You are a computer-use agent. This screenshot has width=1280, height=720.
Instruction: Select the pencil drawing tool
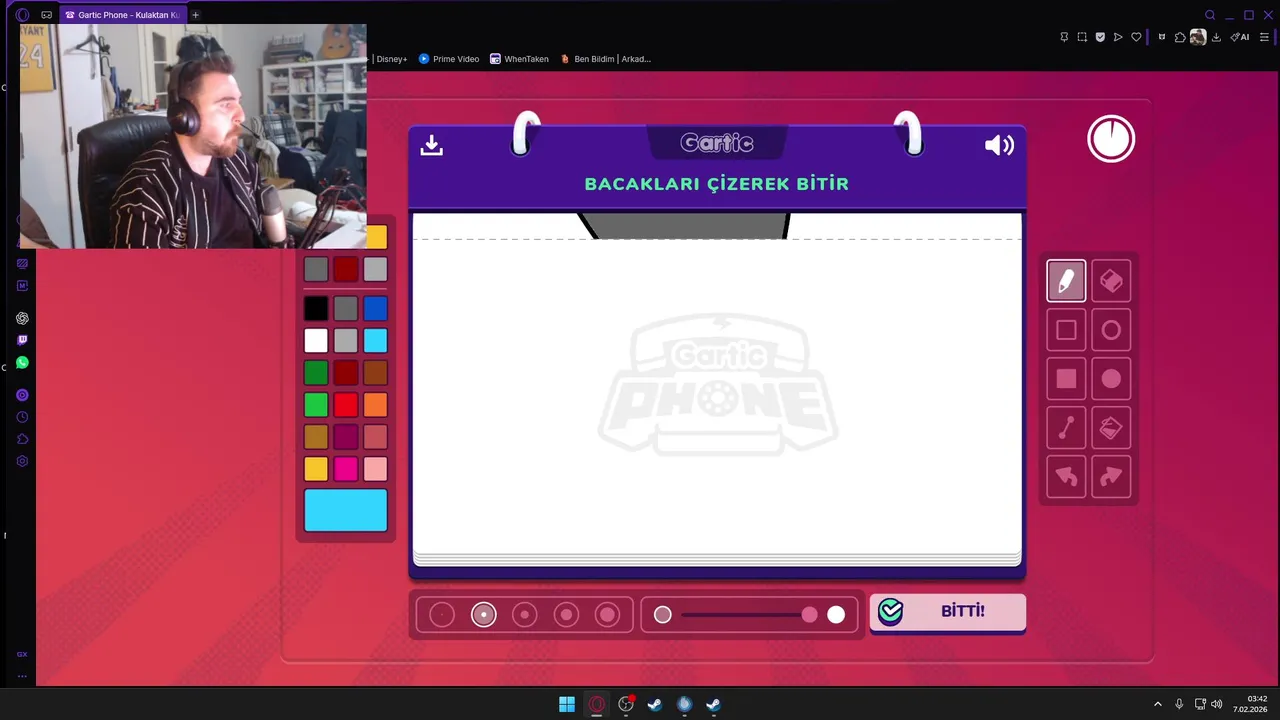point(1066,281)
